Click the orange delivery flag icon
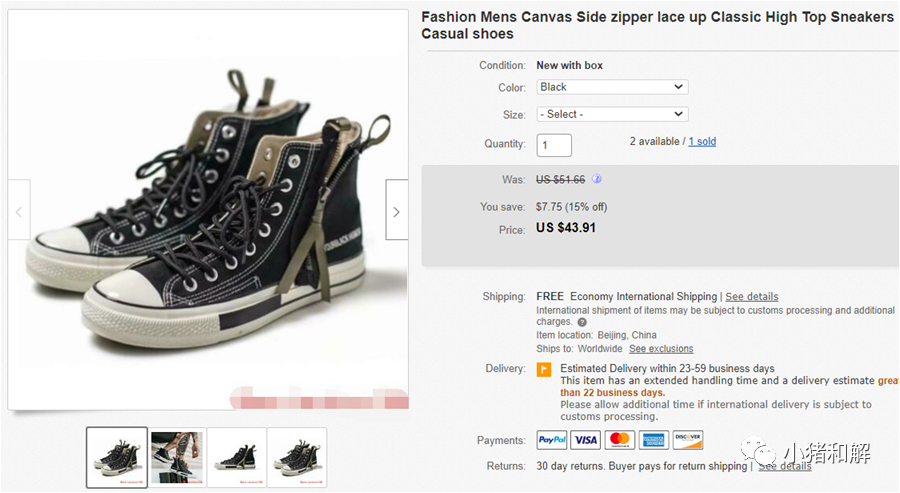Image resolution: width=900 pixels, height=493 pixels. tap(544, 370)
